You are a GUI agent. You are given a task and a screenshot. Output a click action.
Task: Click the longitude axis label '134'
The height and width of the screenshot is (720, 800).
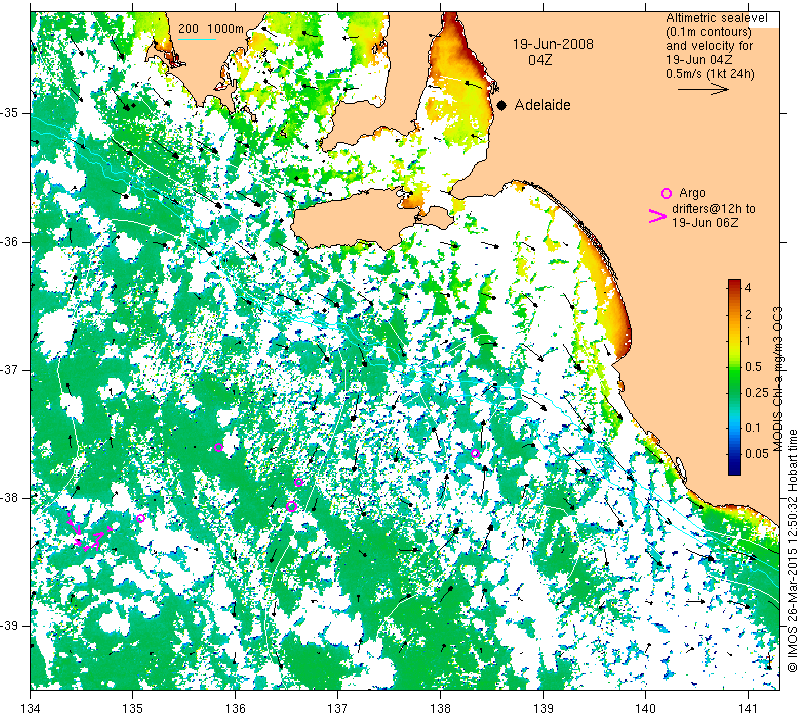[x=31, y=709]
